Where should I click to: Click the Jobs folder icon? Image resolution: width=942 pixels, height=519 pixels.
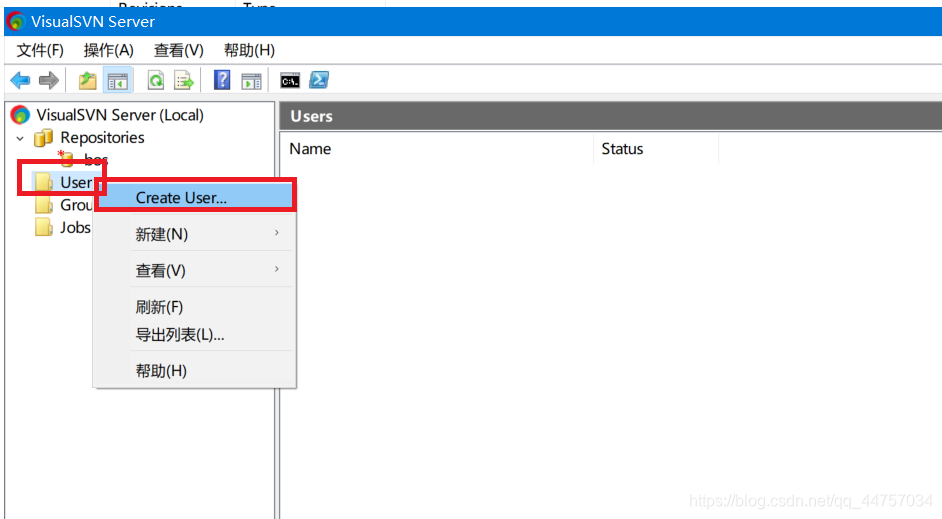click(44, 227)
